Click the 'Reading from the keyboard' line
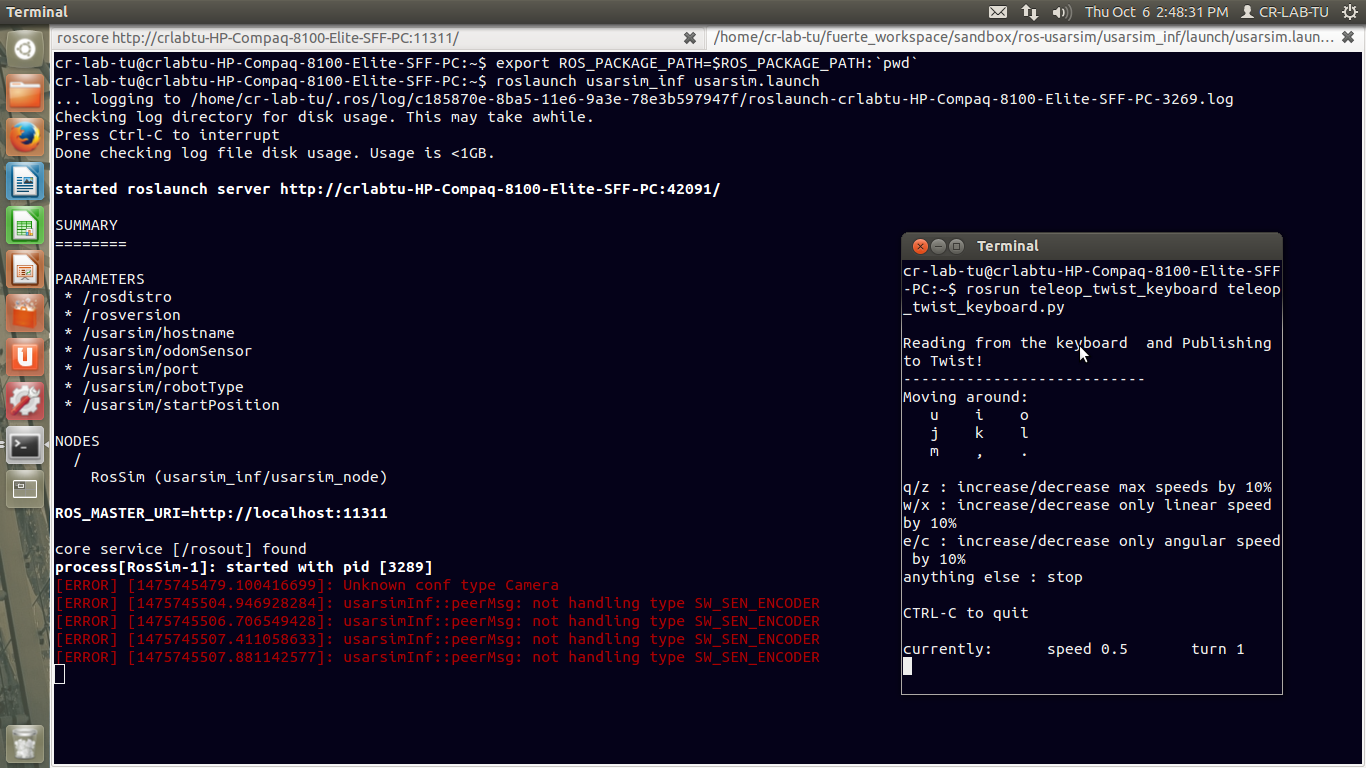This screenshot has width=1366, height=768. [1087, 352]
